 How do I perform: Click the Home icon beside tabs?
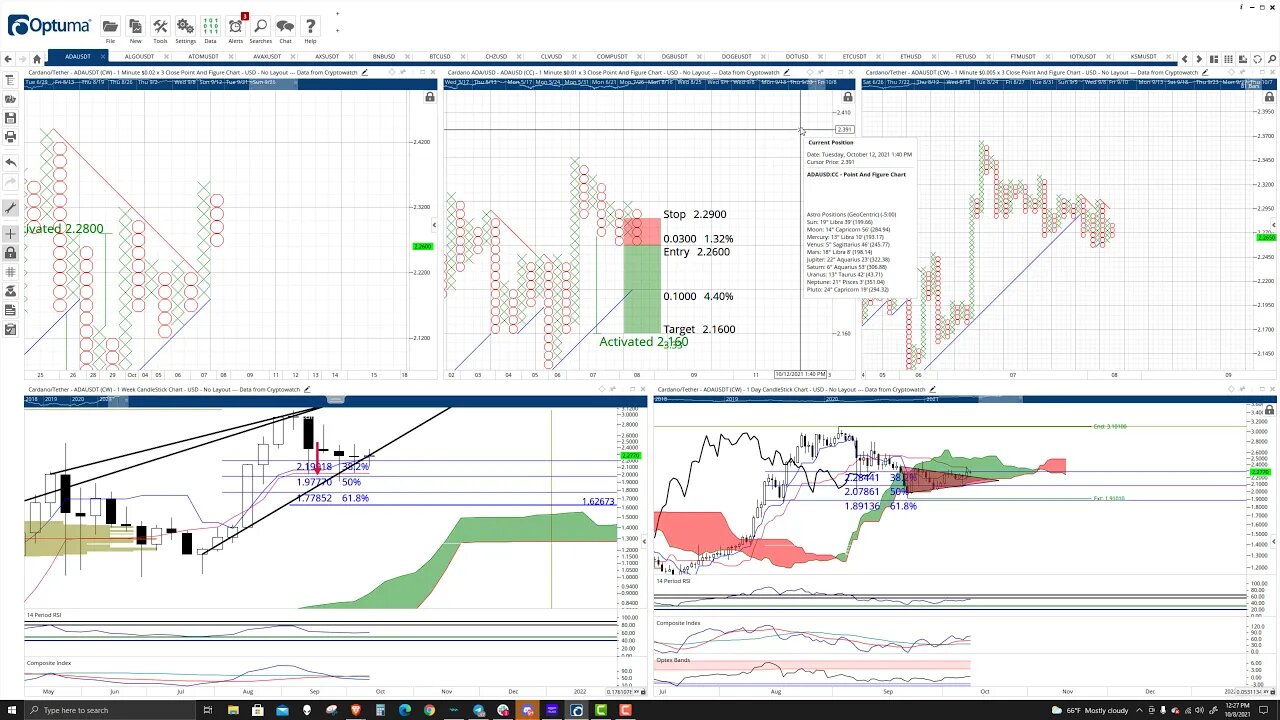click(x=37, y=59)
